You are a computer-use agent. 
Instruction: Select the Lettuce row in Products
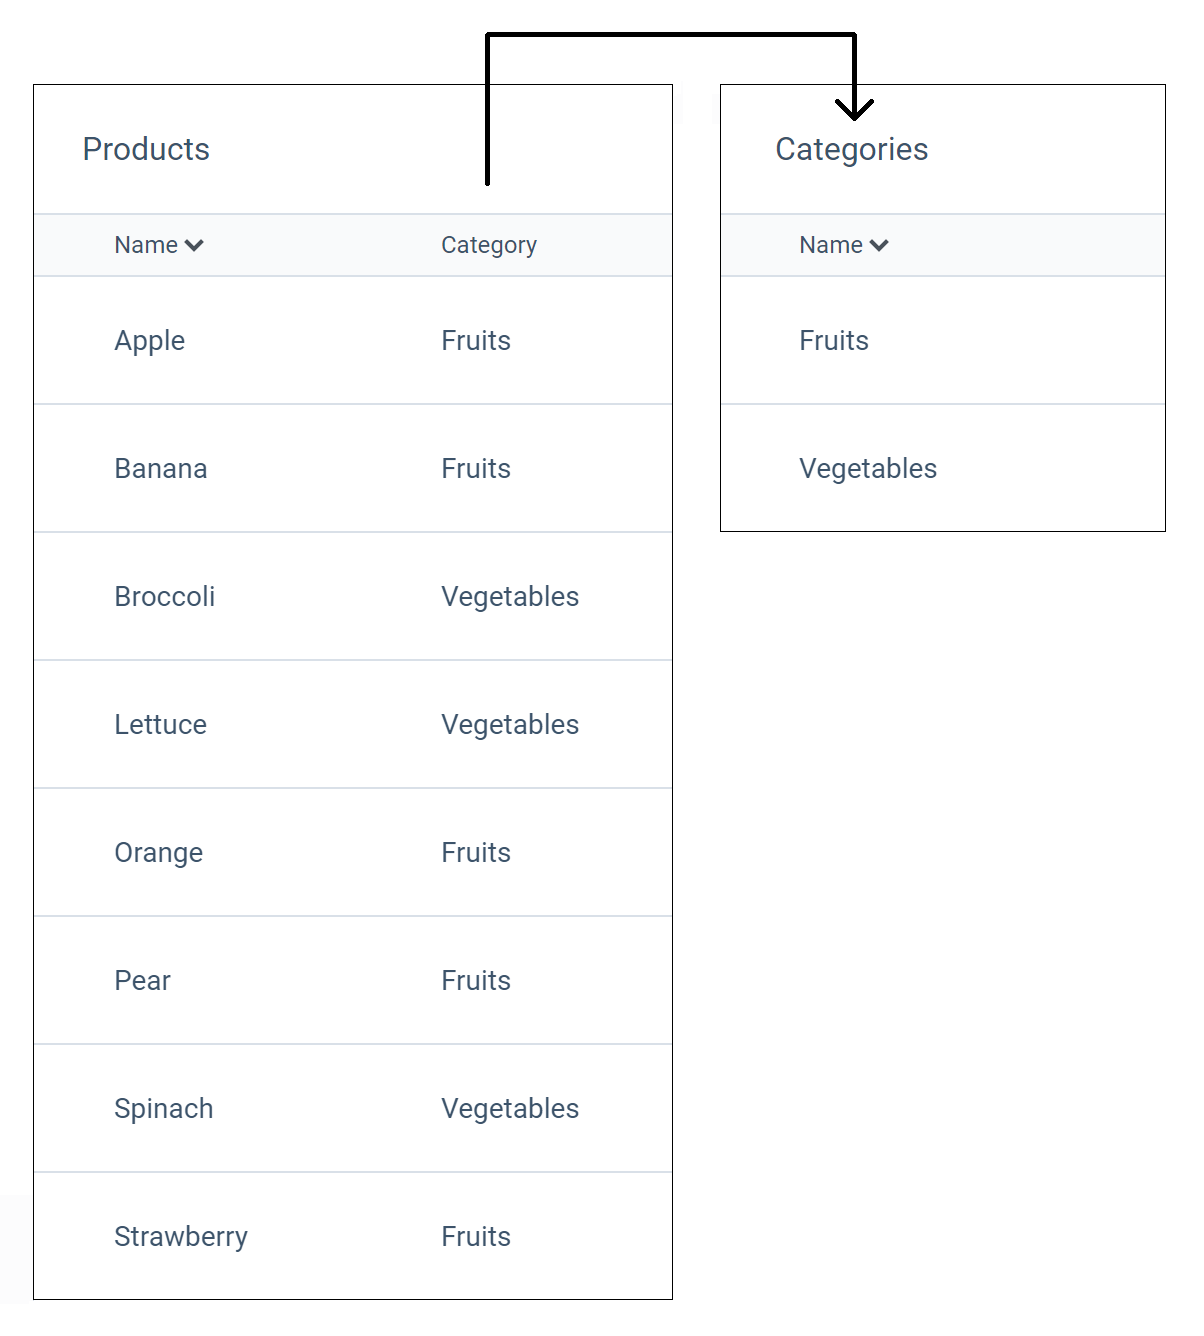[x=160, y=724]
